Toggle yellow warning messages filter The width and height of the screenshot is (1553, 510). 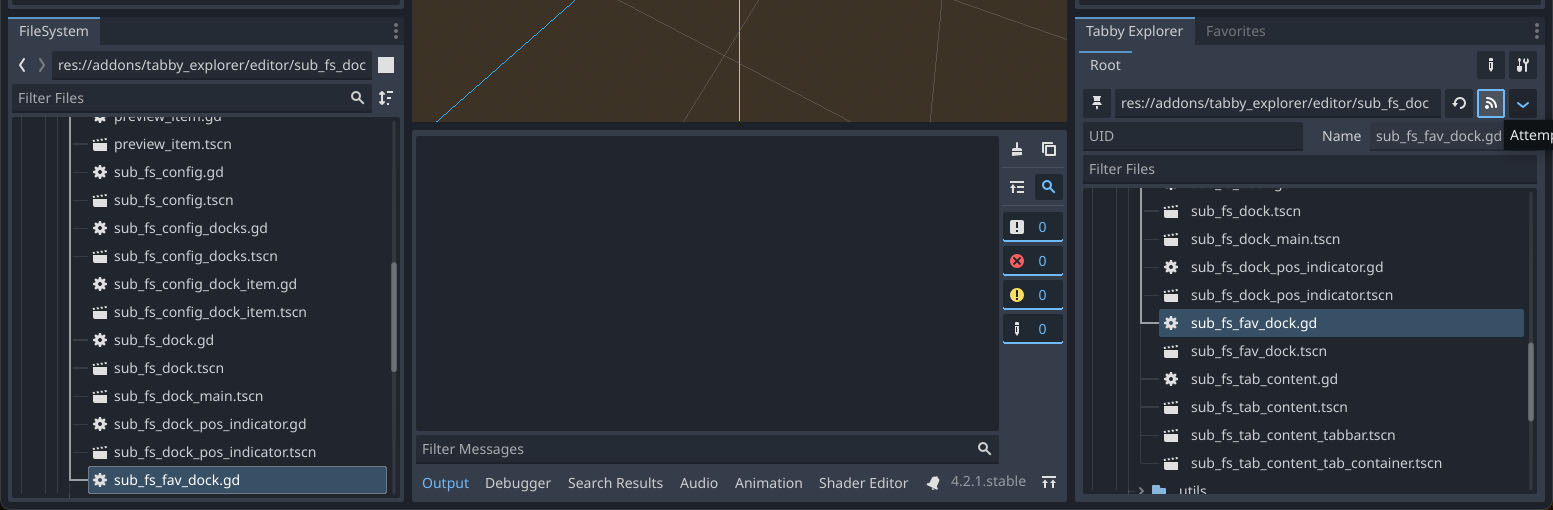[x=1033, y=295]
